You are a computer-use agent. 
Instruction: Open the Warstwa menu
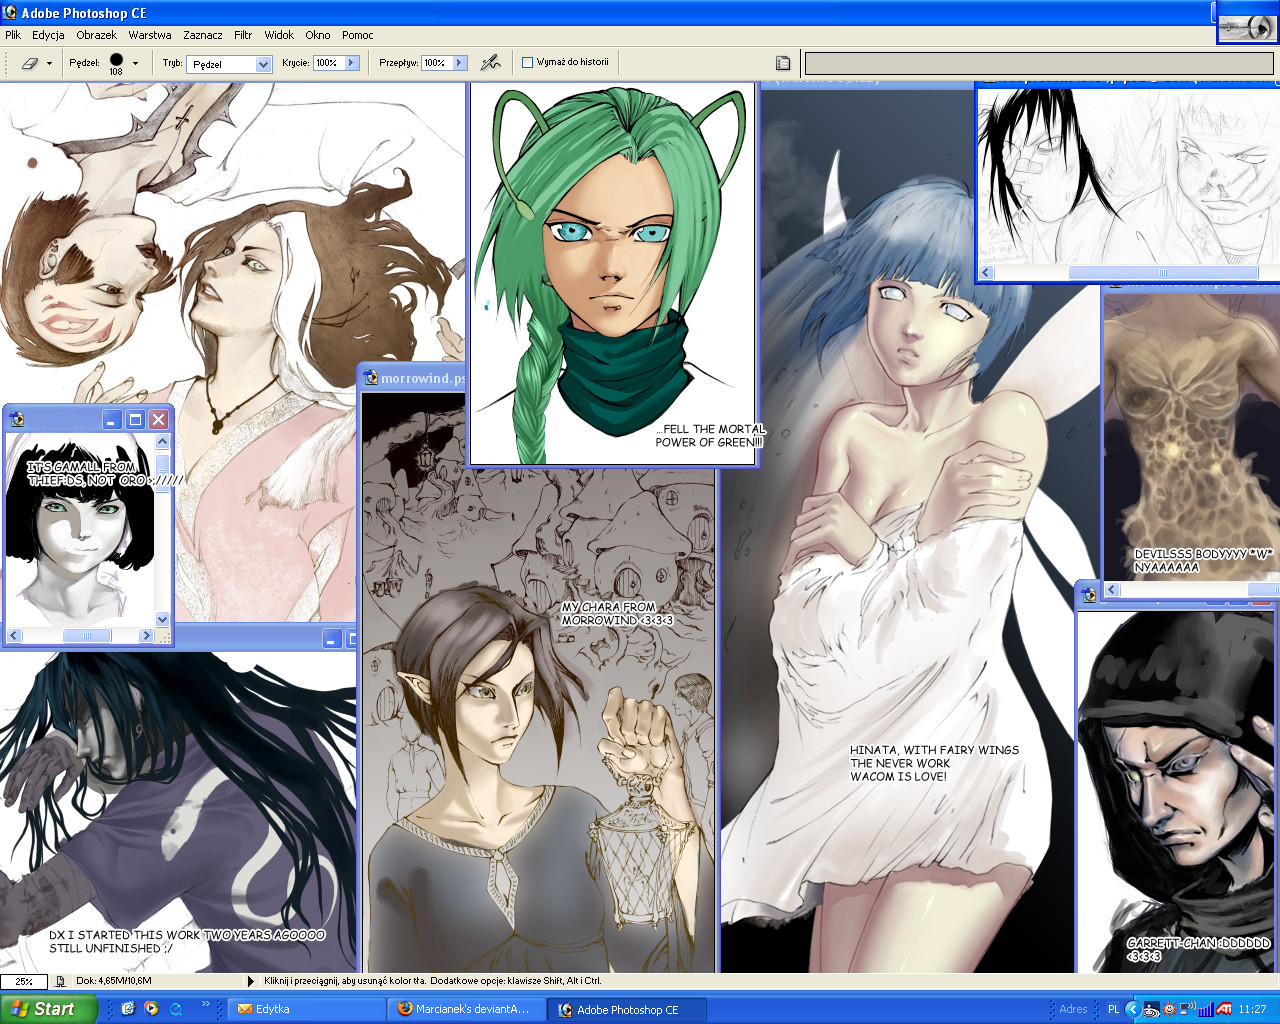[150, 35]
